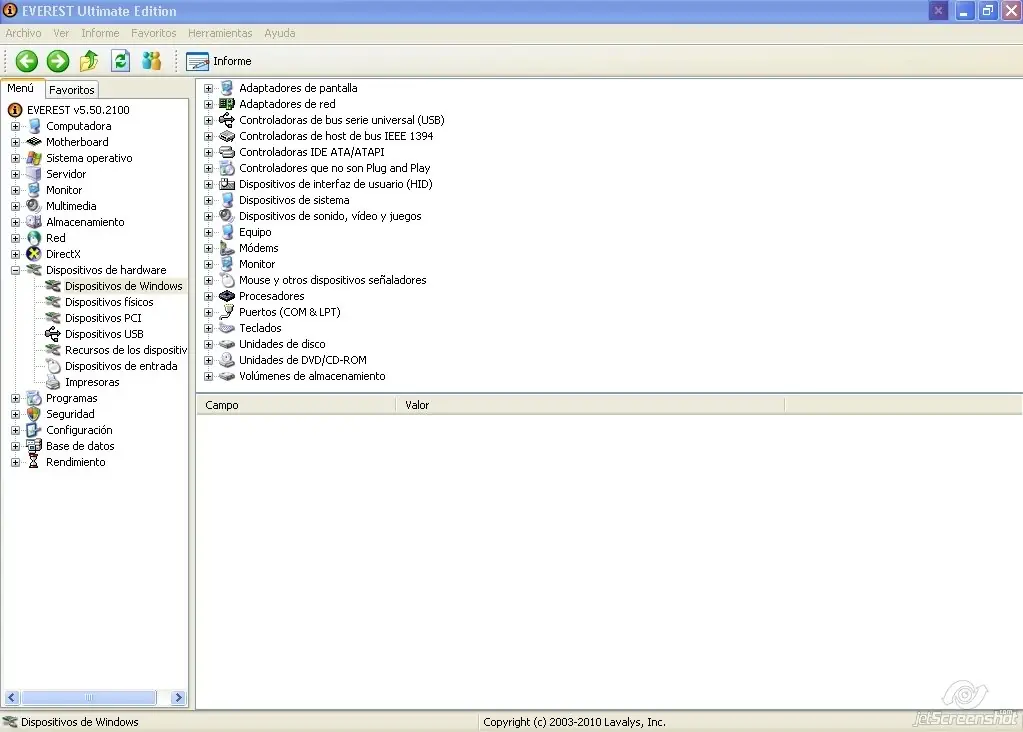The height and width of the screenshot is (732, 1023).
Task: Click the Teclados keyboard icon
Action: [x=226, y=328]
